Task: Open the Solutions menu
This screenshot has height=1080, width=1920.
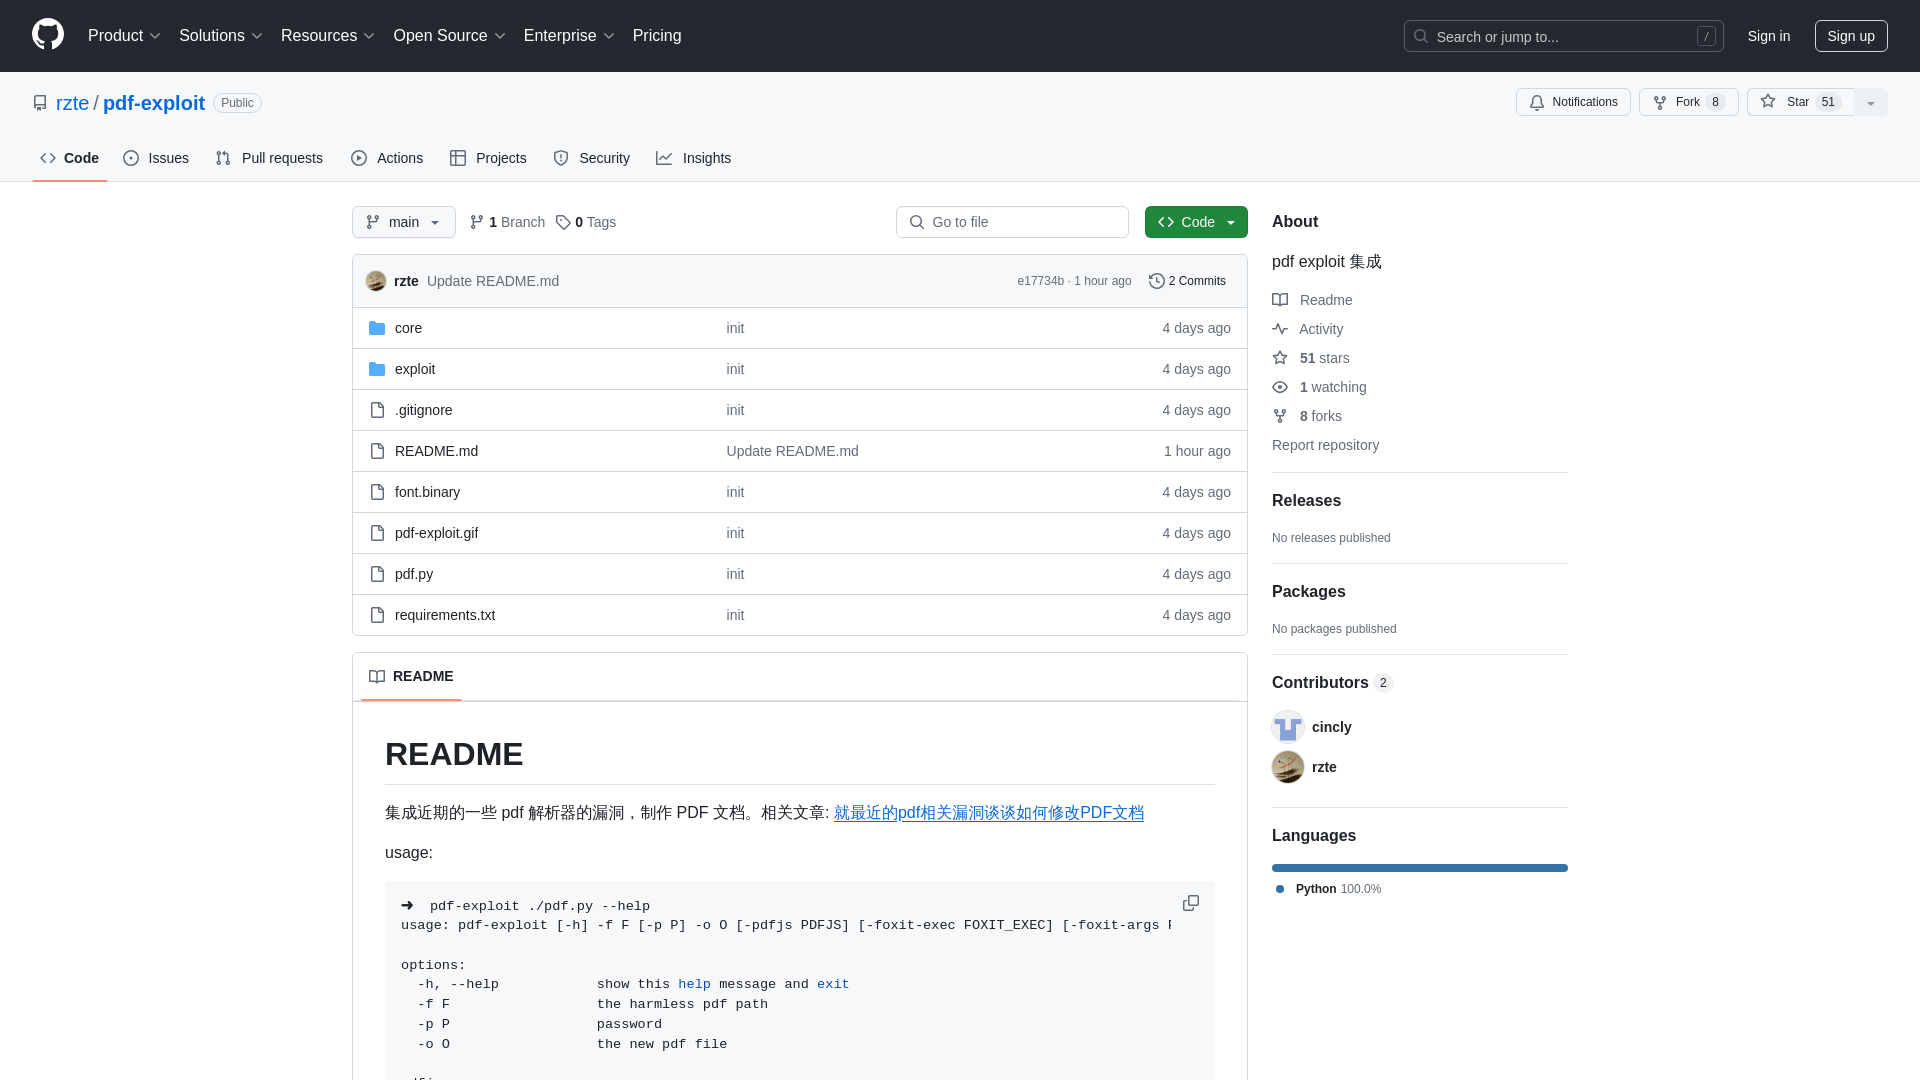Action: (220, 36)
